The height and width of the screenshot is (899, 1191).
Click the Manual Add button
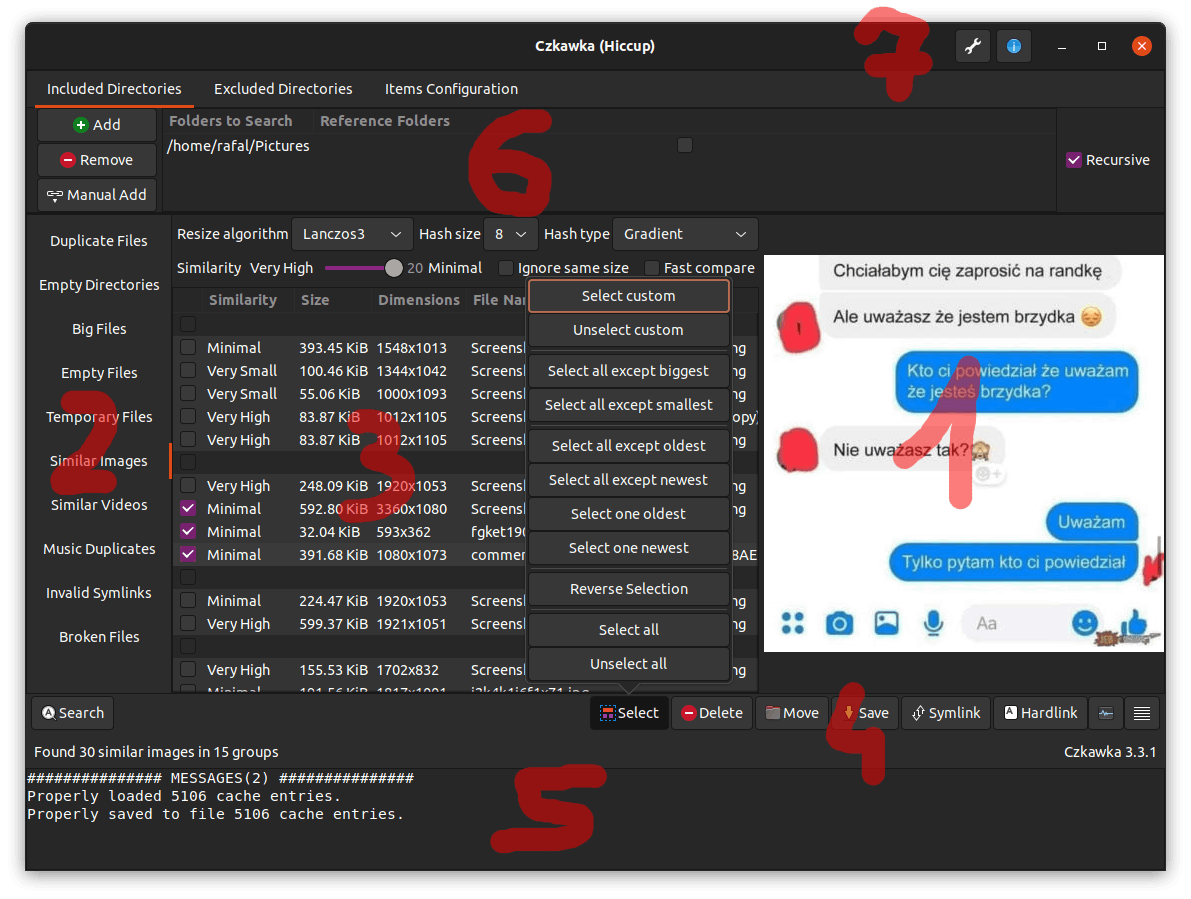click(x=97, y=195)
